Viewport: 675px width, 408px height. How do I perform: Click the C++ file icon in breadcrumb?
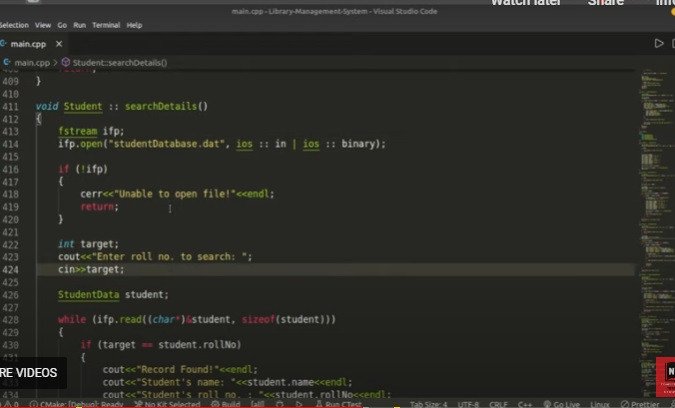(8, 62)
